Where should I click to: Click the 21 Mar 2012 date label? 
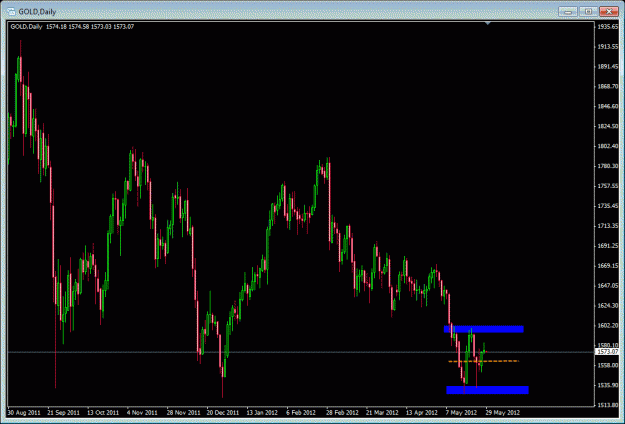pos(382,412)
